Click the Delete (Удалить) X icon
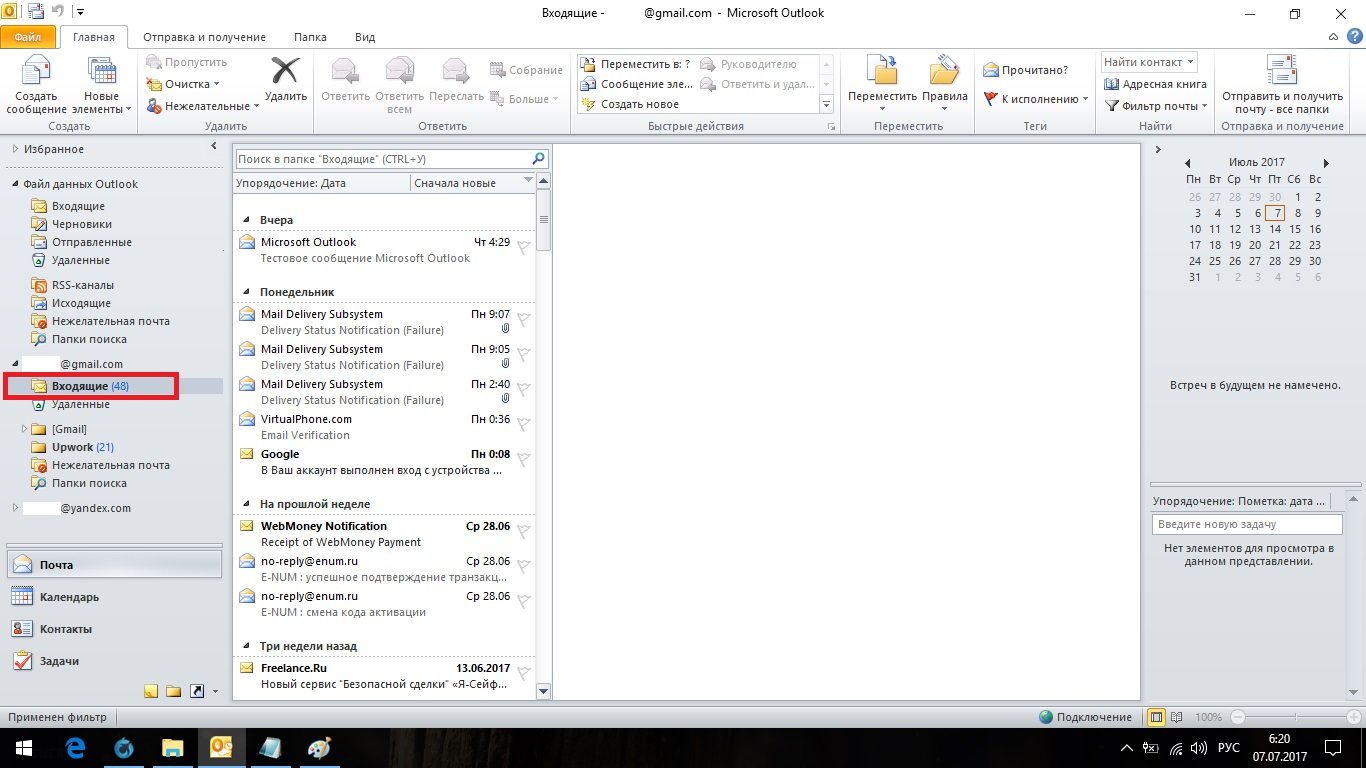 [x=286, y=72]
